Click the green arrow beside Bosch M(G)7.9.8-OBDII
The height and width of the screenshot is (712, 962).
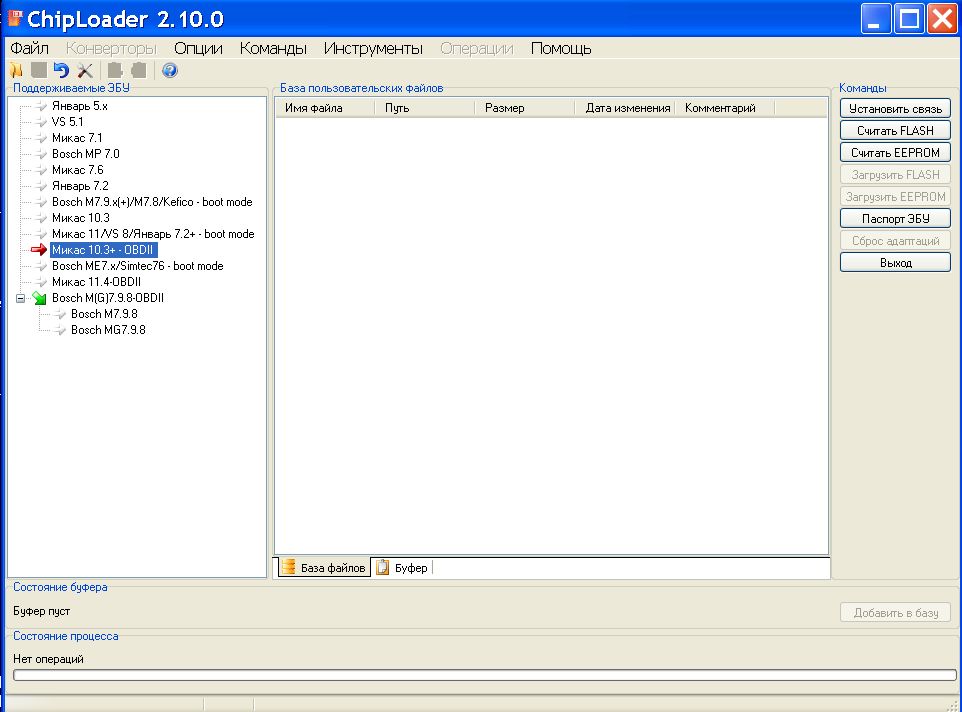(39, 298)
